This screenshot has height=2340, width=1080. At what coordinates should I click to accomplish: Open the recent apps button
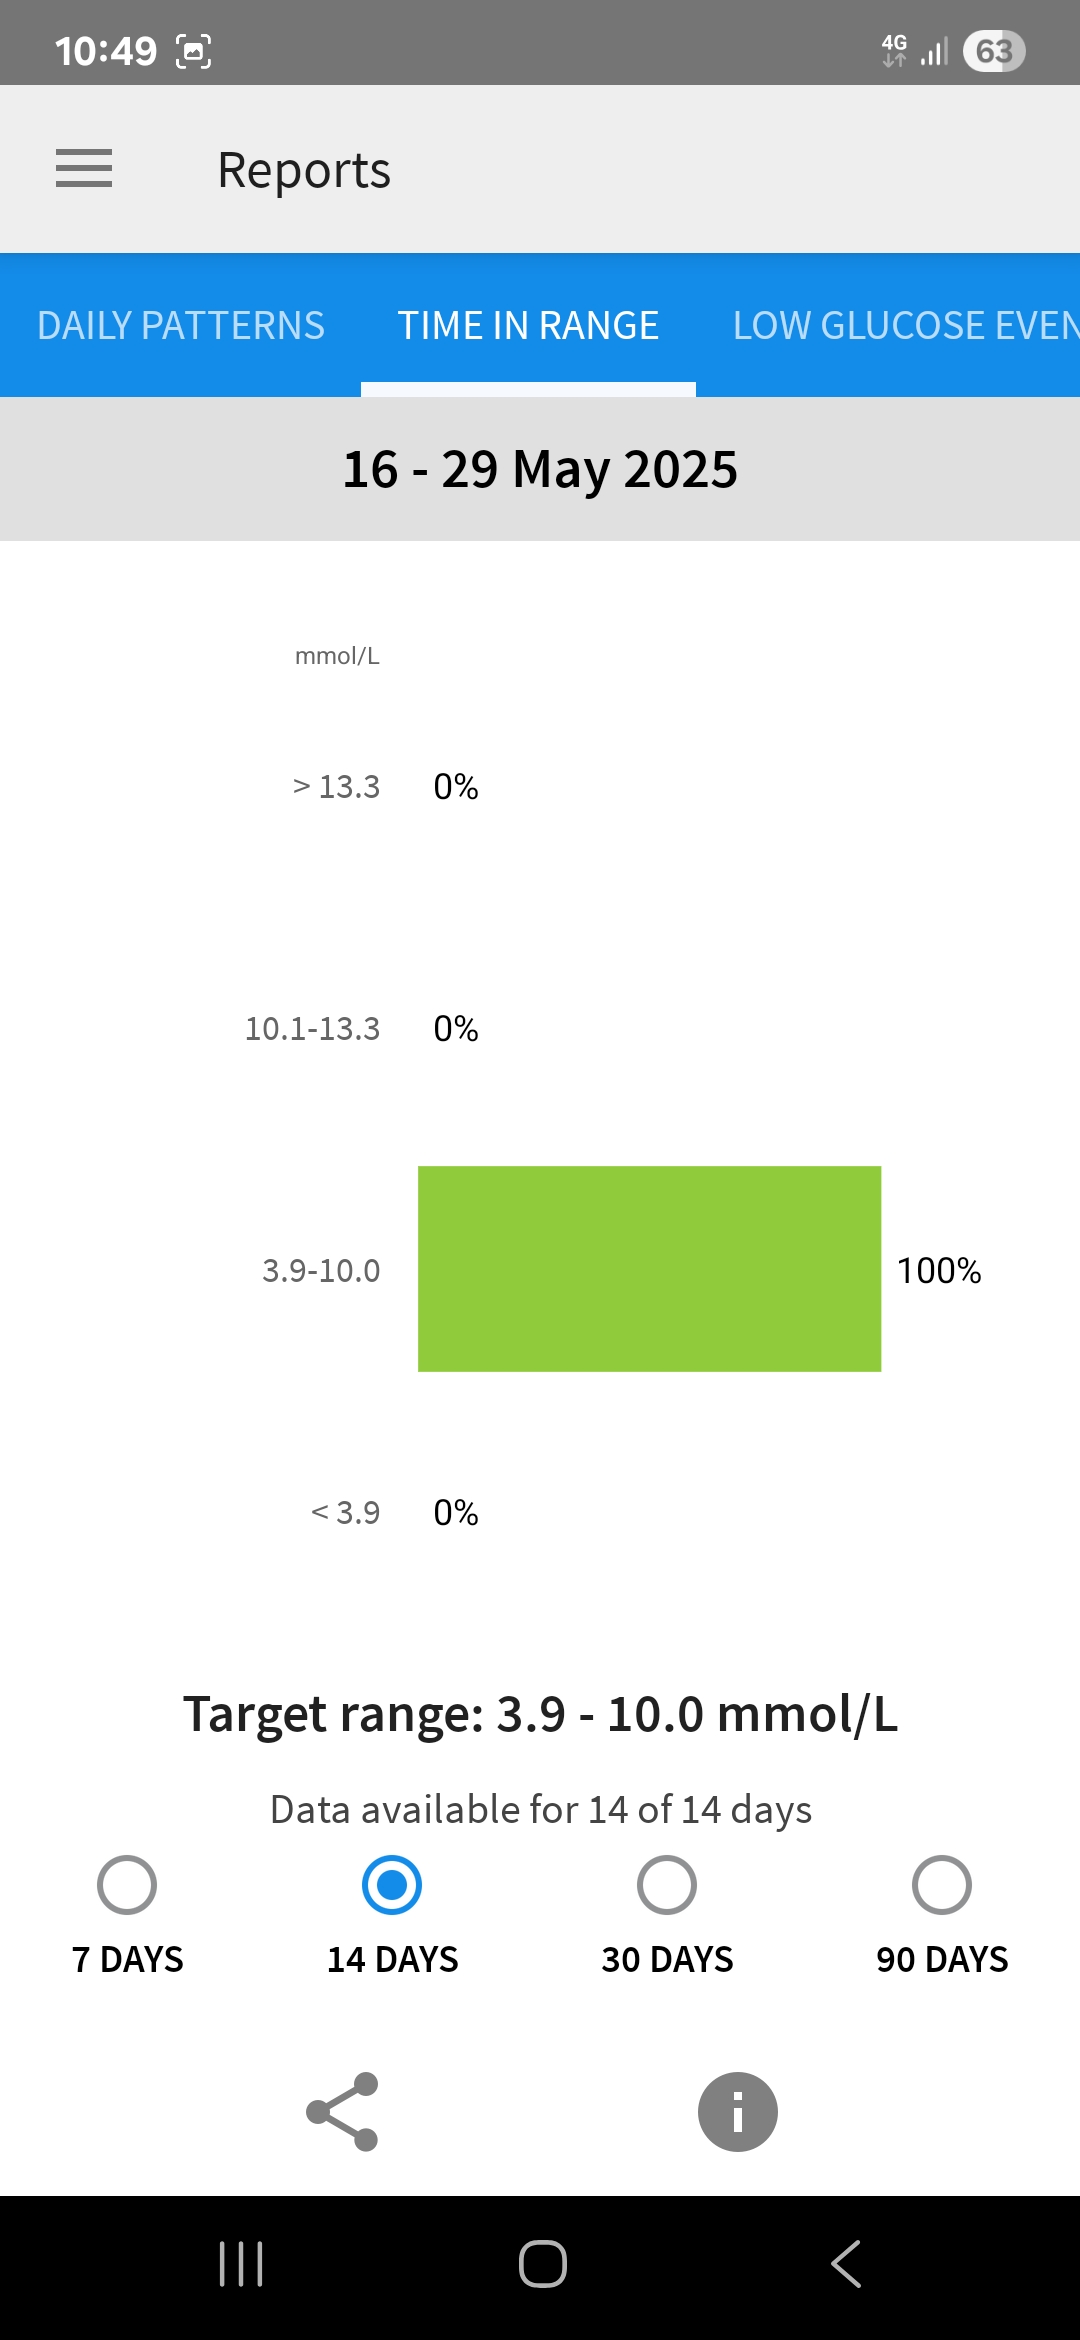coord(241,2264)
